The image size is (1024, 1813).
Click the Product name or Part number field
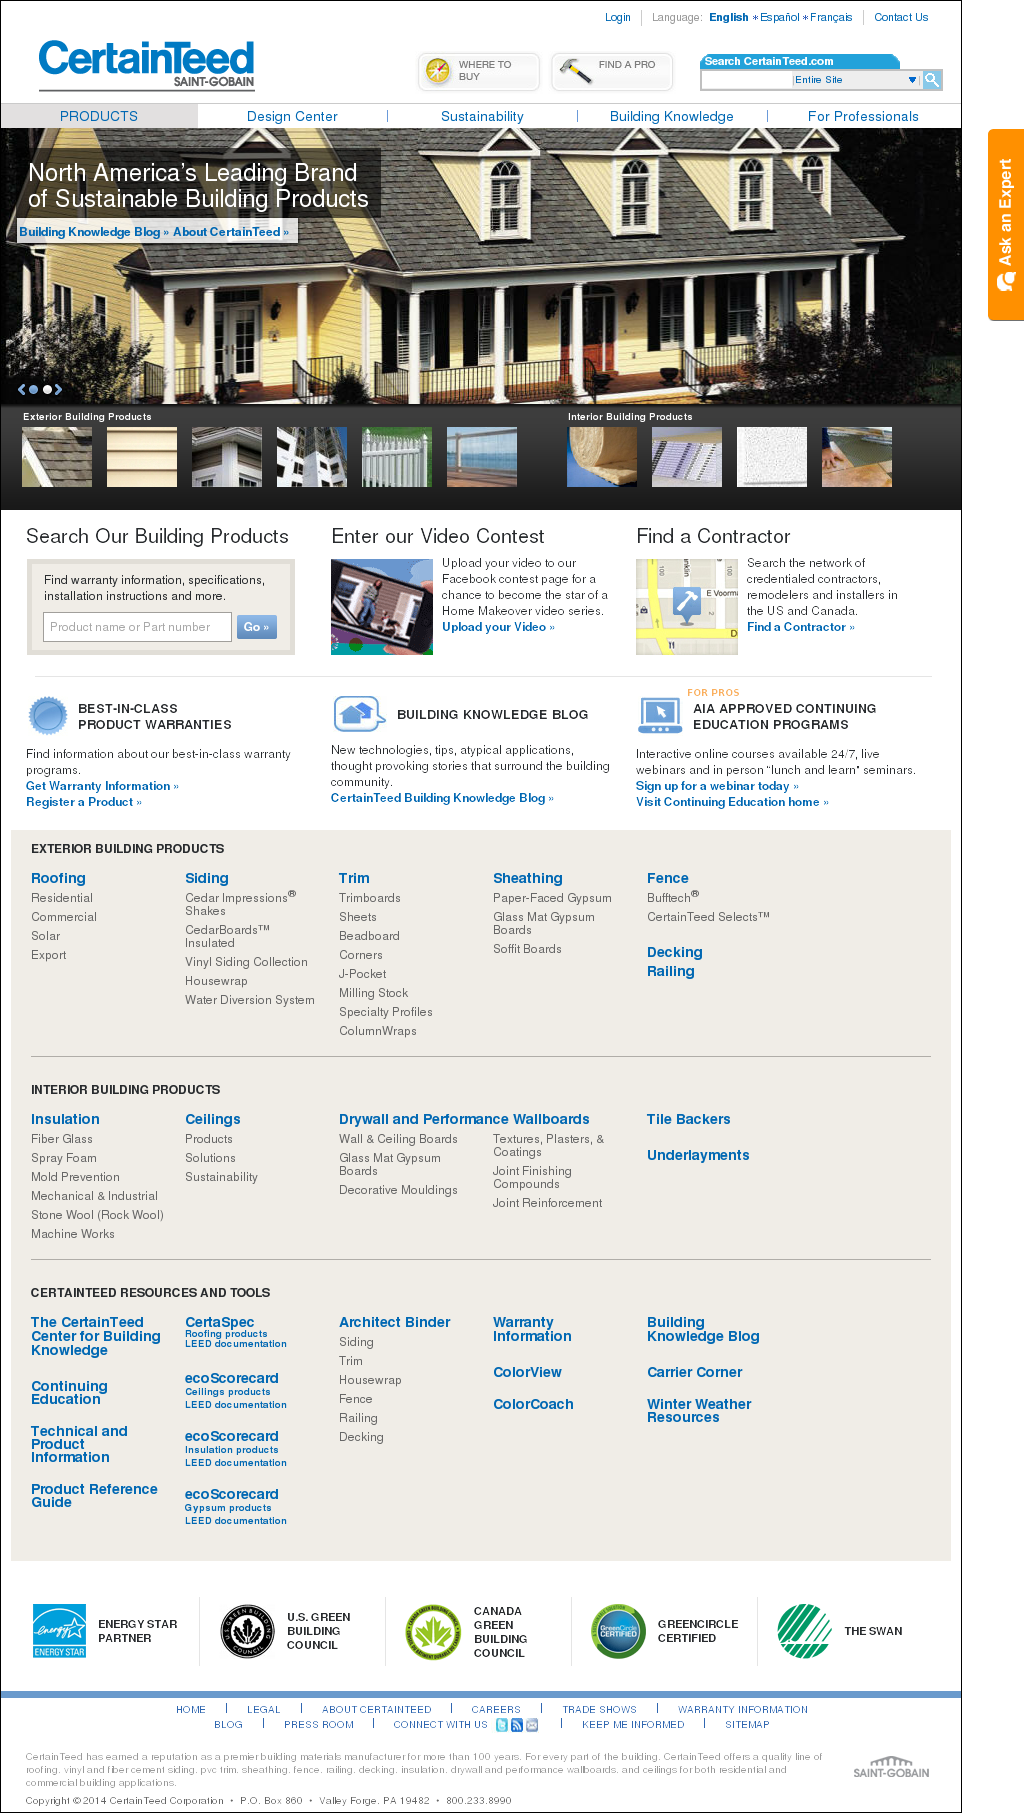coord(137,627)
